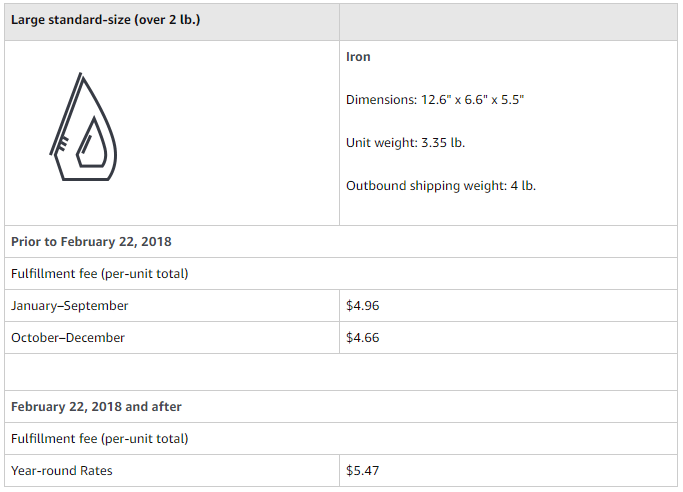Click 'February 22, 2018 and after' heading
683x492 pixels.
coord(96,407)
